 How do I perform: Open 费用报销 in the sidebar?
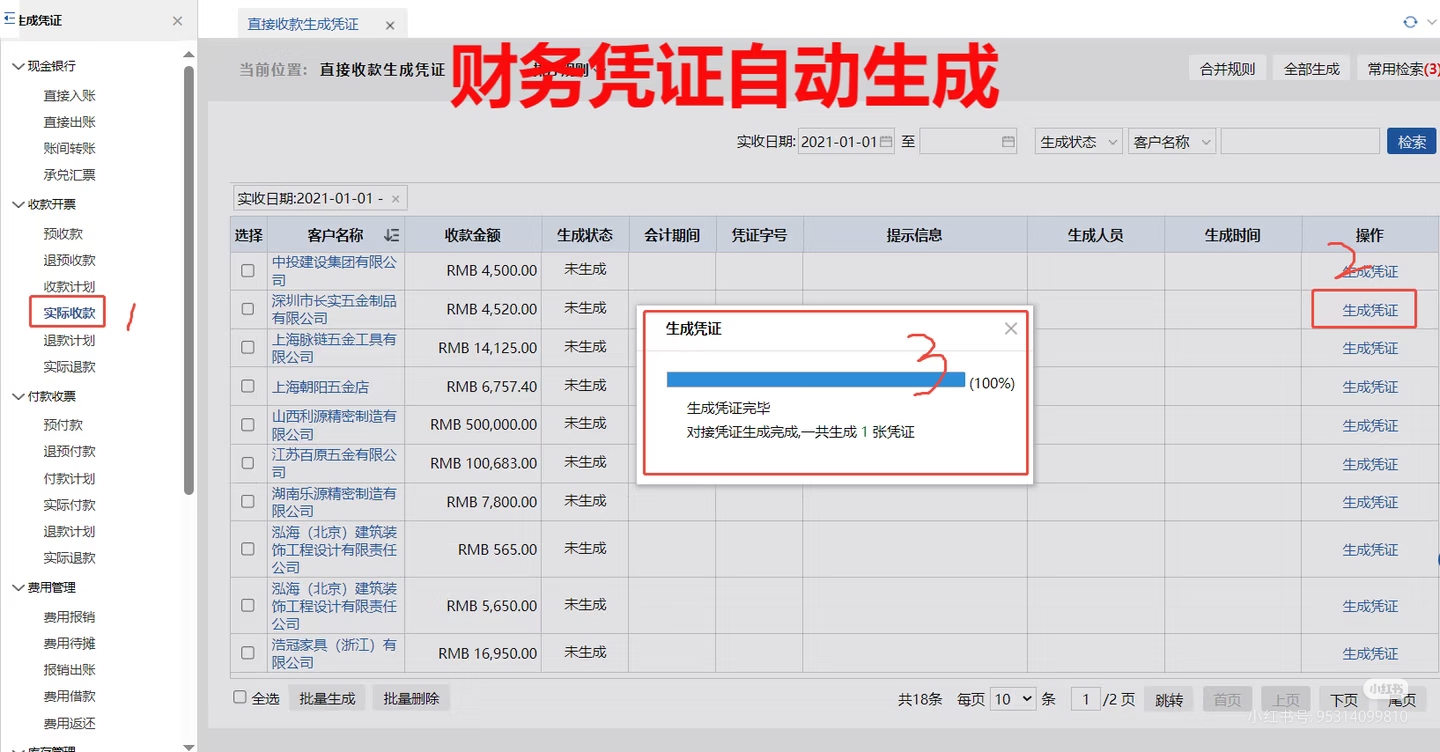click(69, 617)
